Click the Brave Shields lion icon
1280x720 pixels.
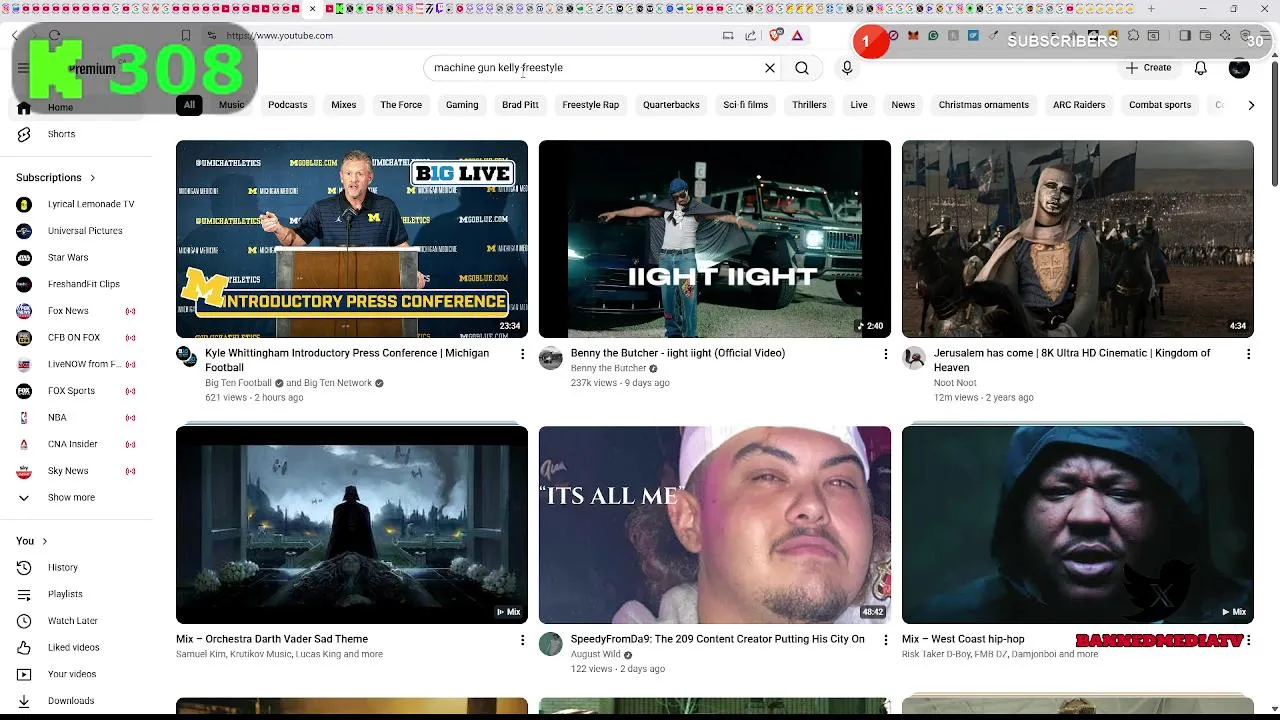click(775, 35)
